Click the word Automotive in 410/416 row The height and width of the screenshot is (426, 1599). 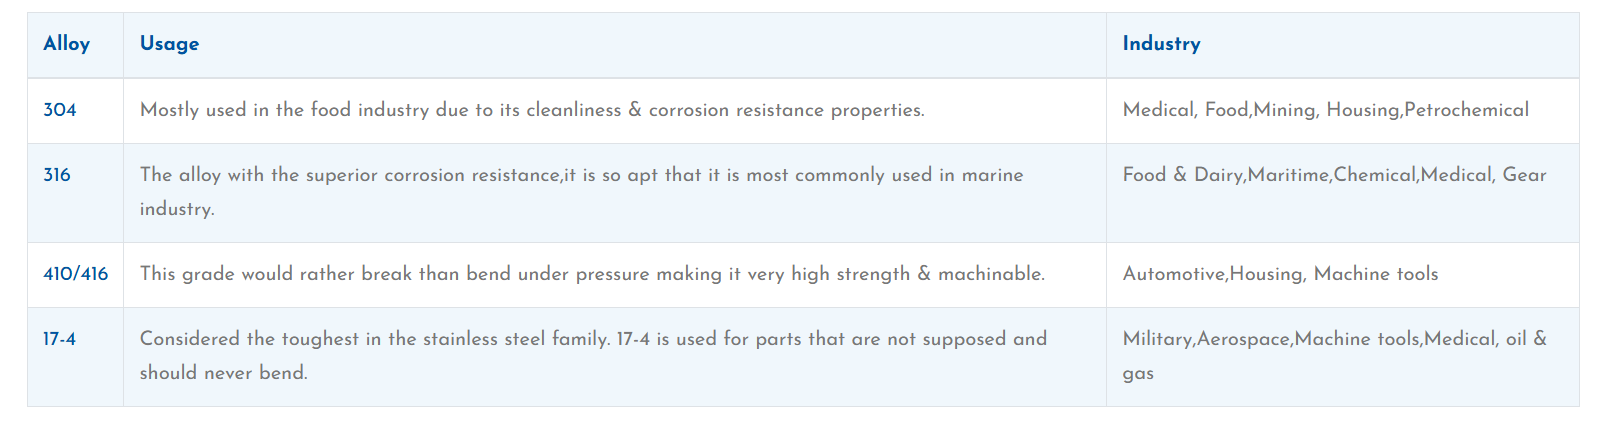1174,274
